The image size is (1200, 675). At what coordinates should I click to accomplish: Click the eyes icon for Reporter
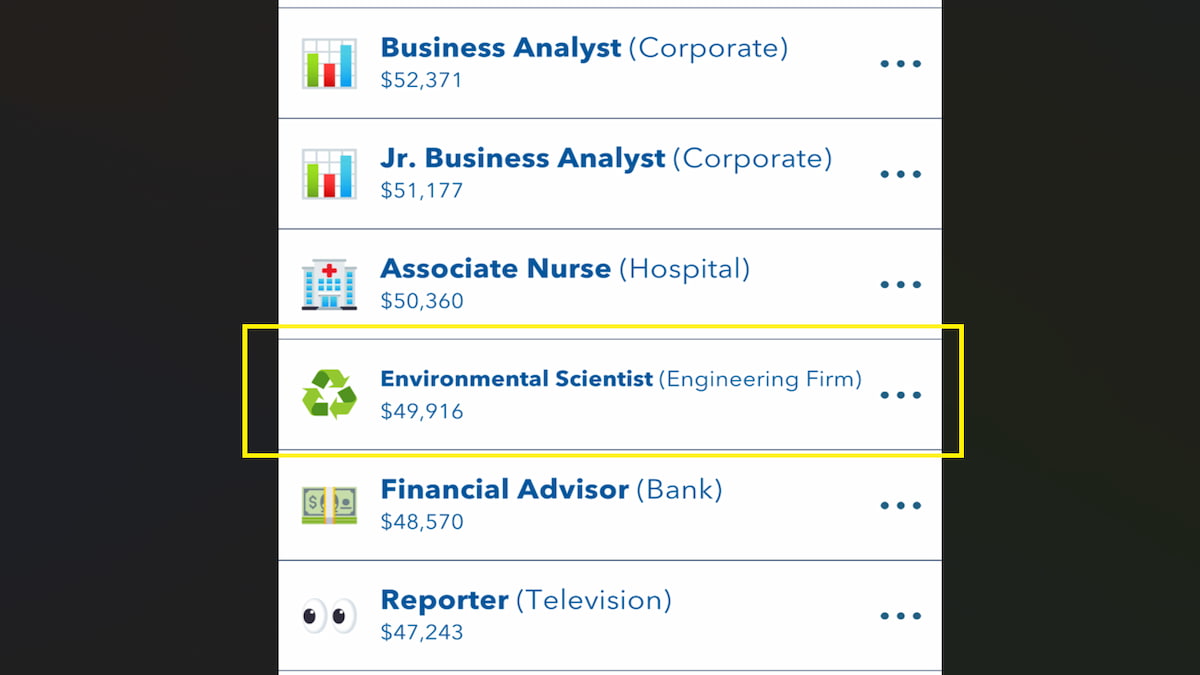click(x=329, y=616)
